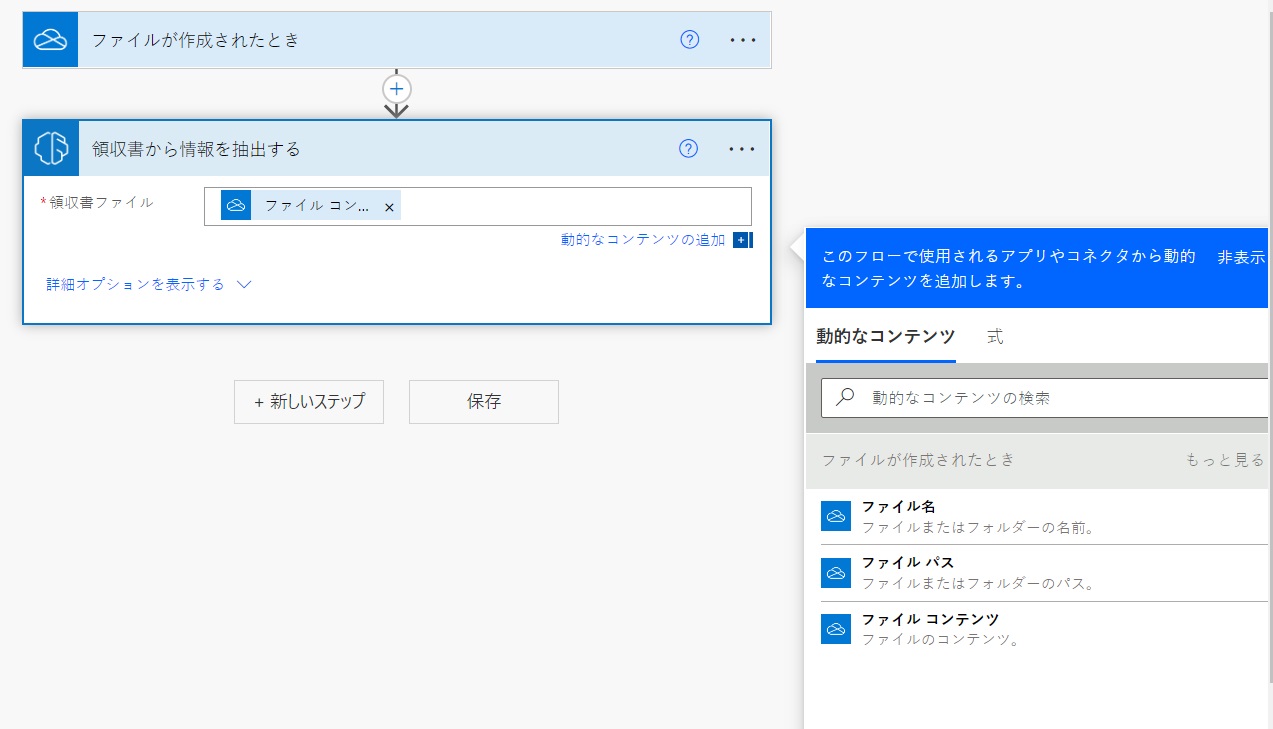Select the 動的なコンテンツ tab
The width and height of the screenshot is (1273, 729).
click(x=885, y=337)
